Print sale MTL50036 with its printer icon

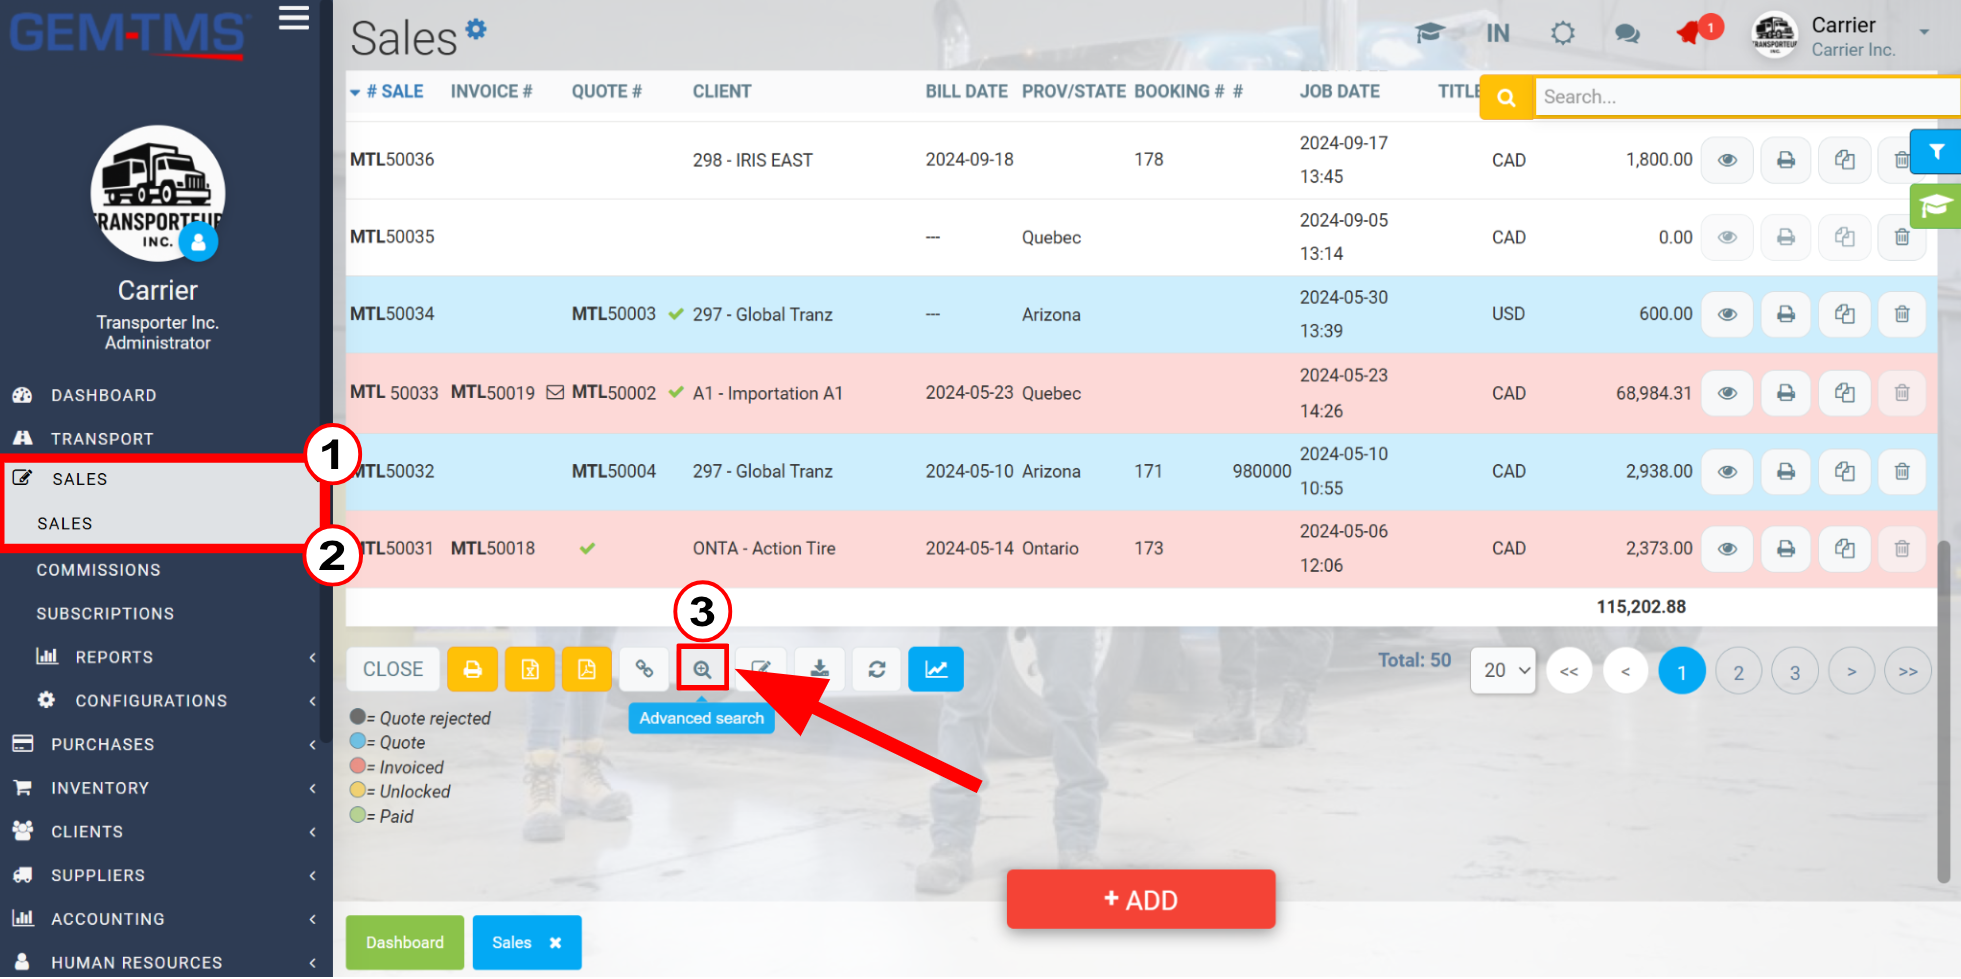coord(1786,160)
